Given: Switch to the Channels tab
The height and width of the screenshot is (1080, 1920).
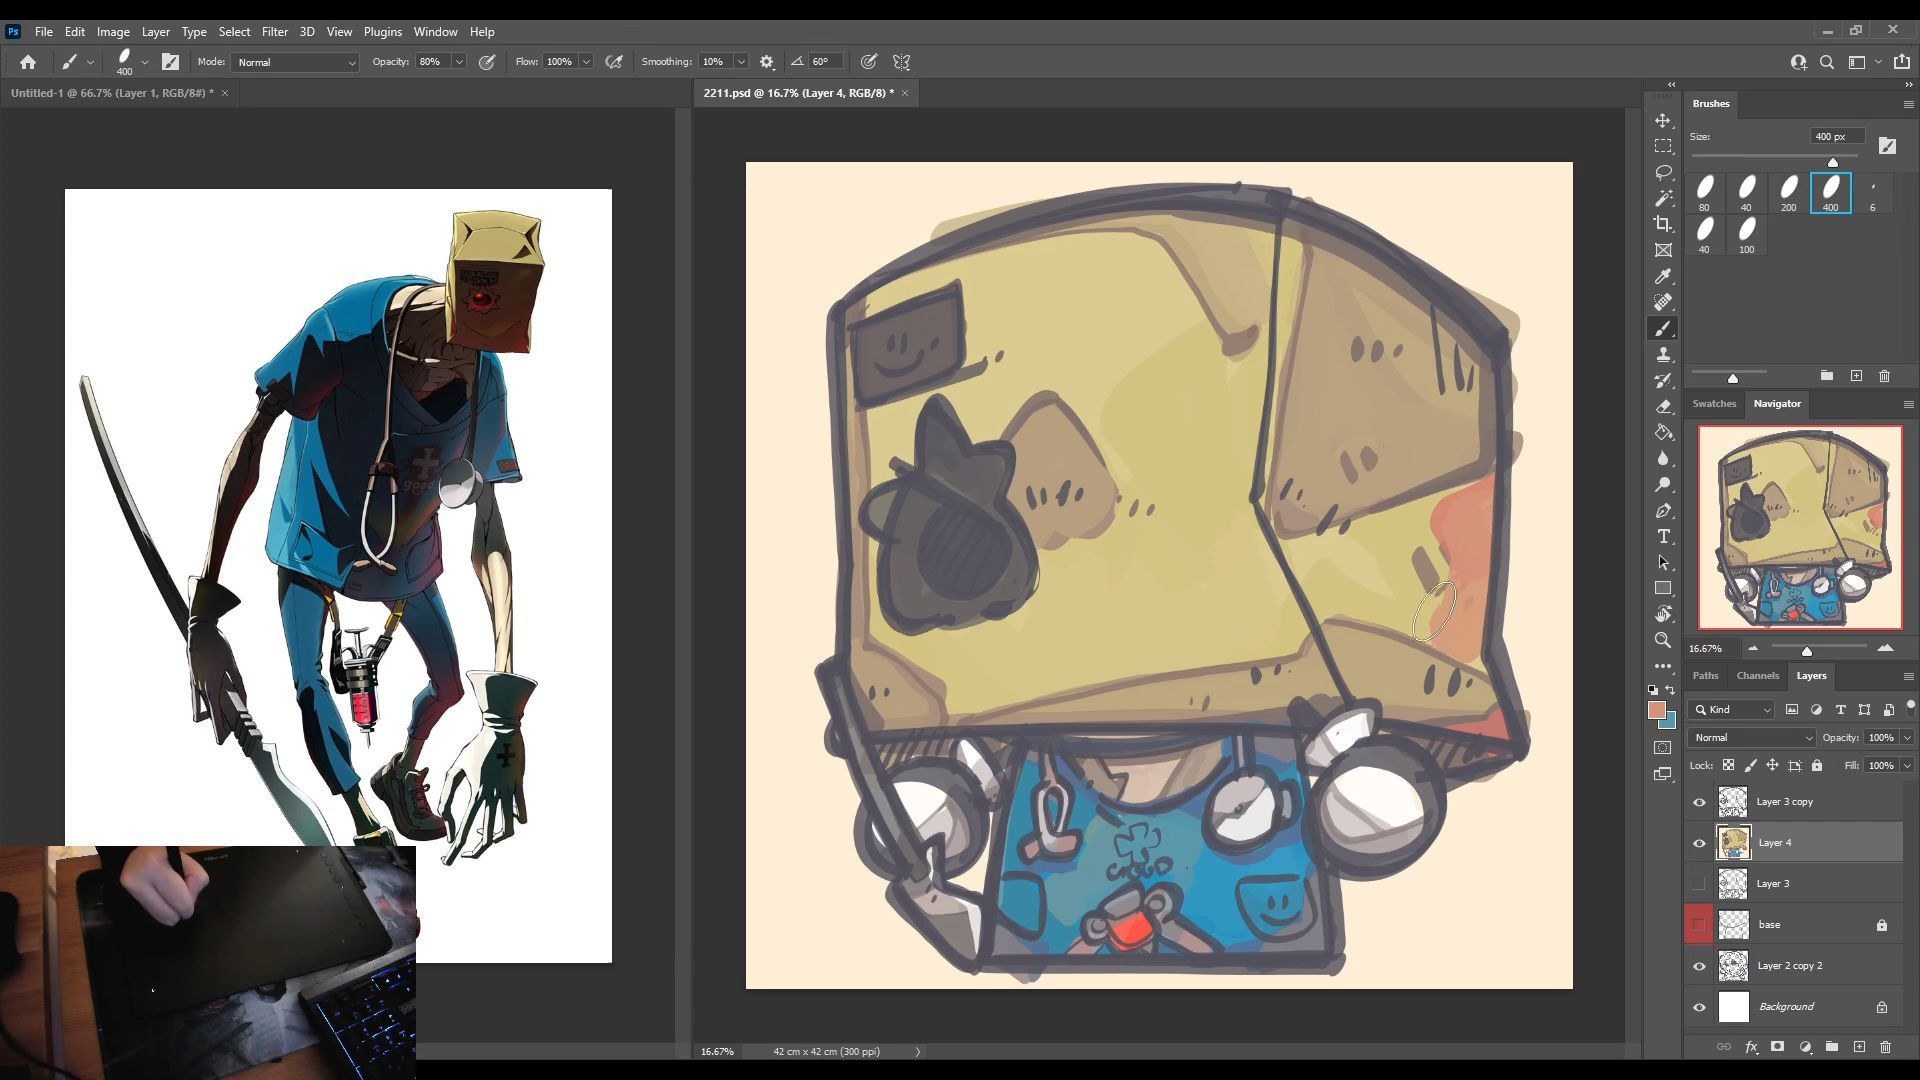Looking at the screenshot, I should (1757, 676).
